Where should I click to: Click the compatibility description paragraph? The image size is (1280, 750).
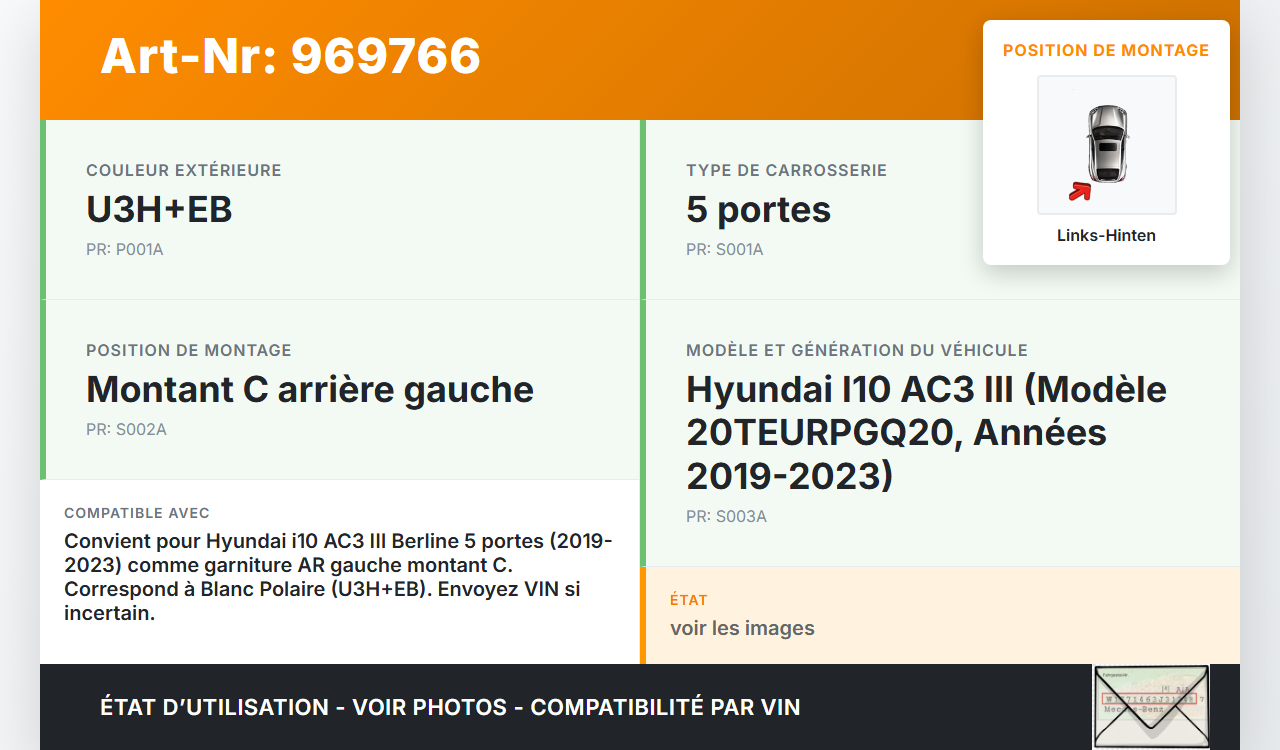tap(338, 577)
